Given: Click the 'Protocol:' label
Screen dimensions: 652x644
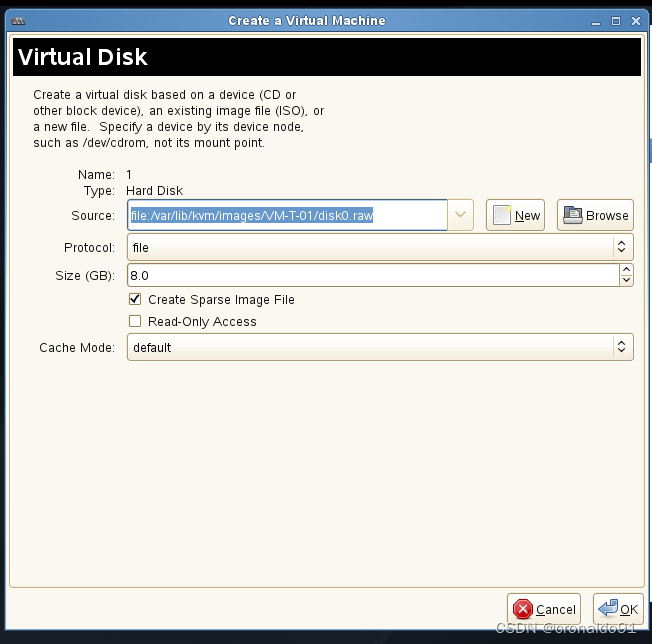Looking at the screenshot, I should [89, 247].
